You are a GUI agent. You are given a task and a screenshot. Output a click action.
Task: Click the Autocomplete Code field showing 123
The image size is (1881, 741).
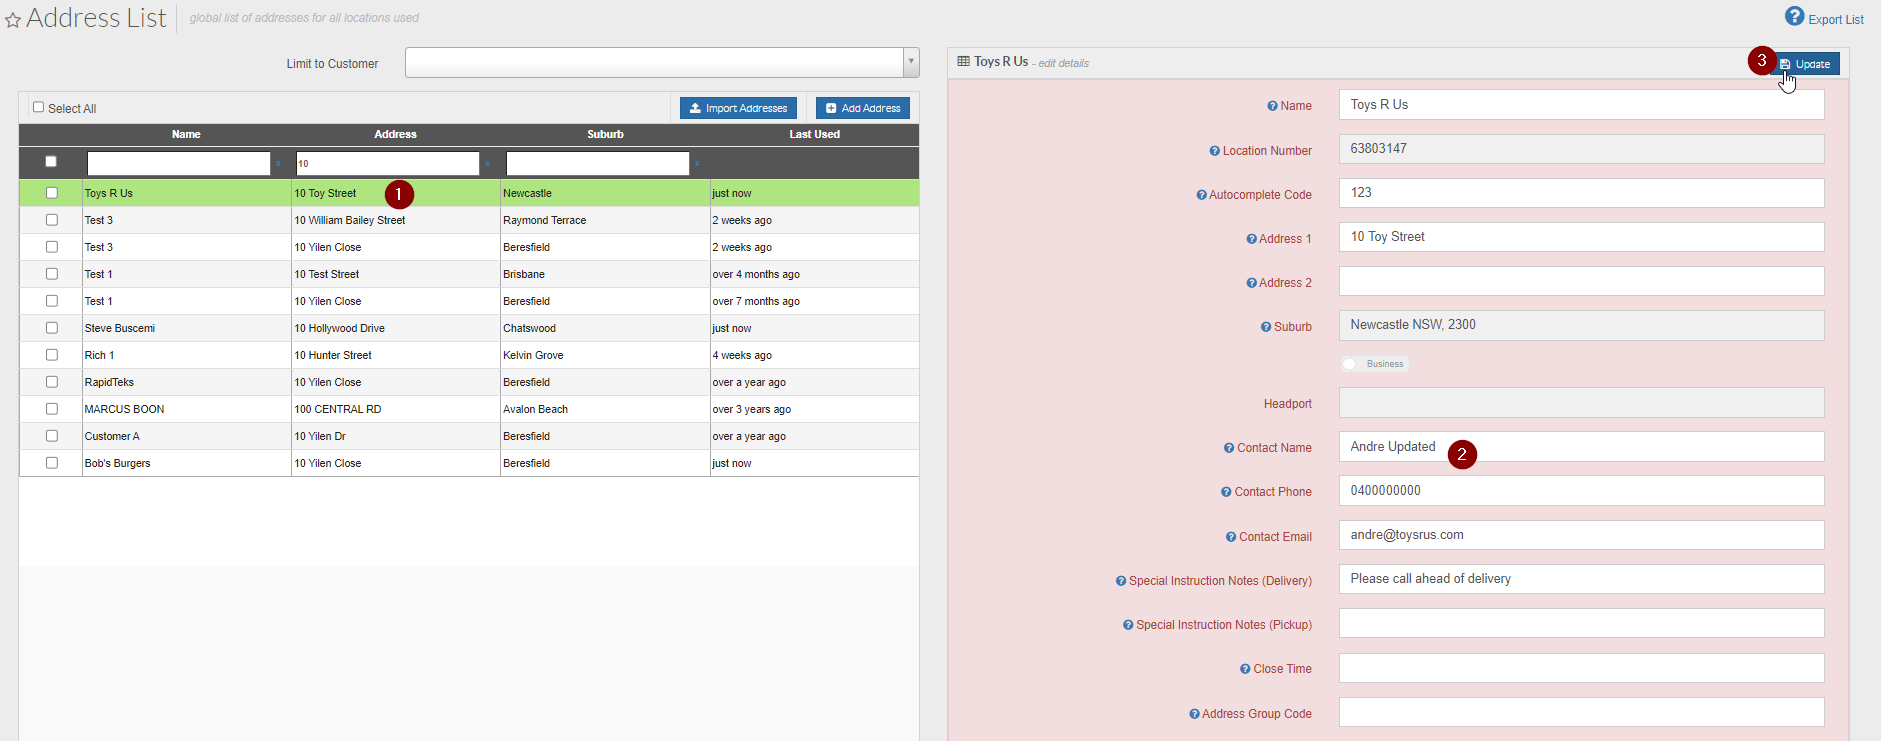1582,193
